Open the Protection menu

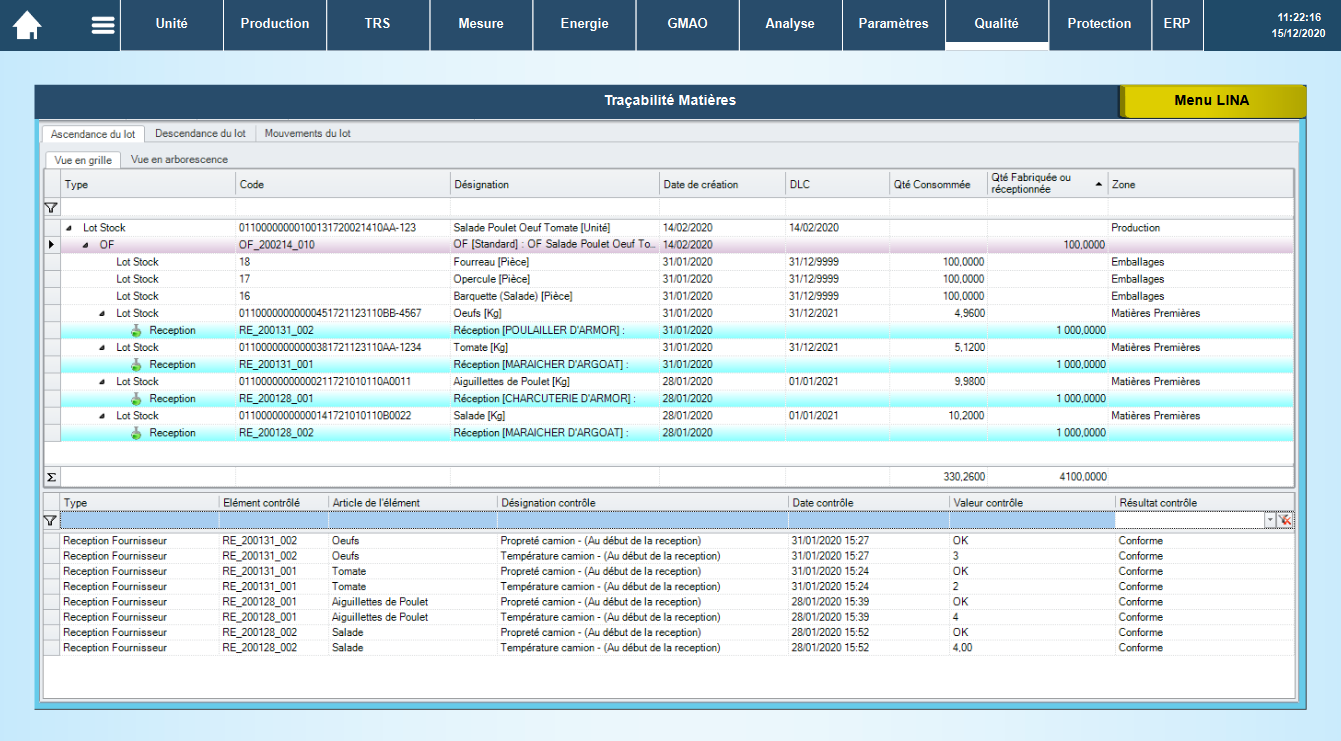1099,24
